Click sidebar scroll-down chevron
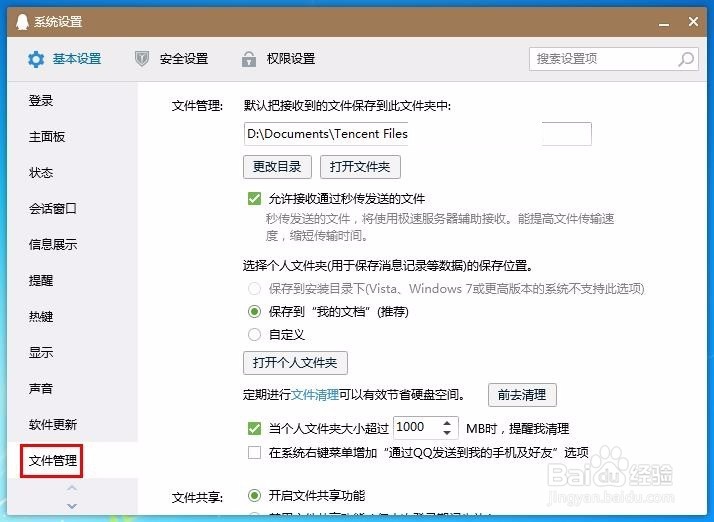The image size is (714, 522). [72, 506]
